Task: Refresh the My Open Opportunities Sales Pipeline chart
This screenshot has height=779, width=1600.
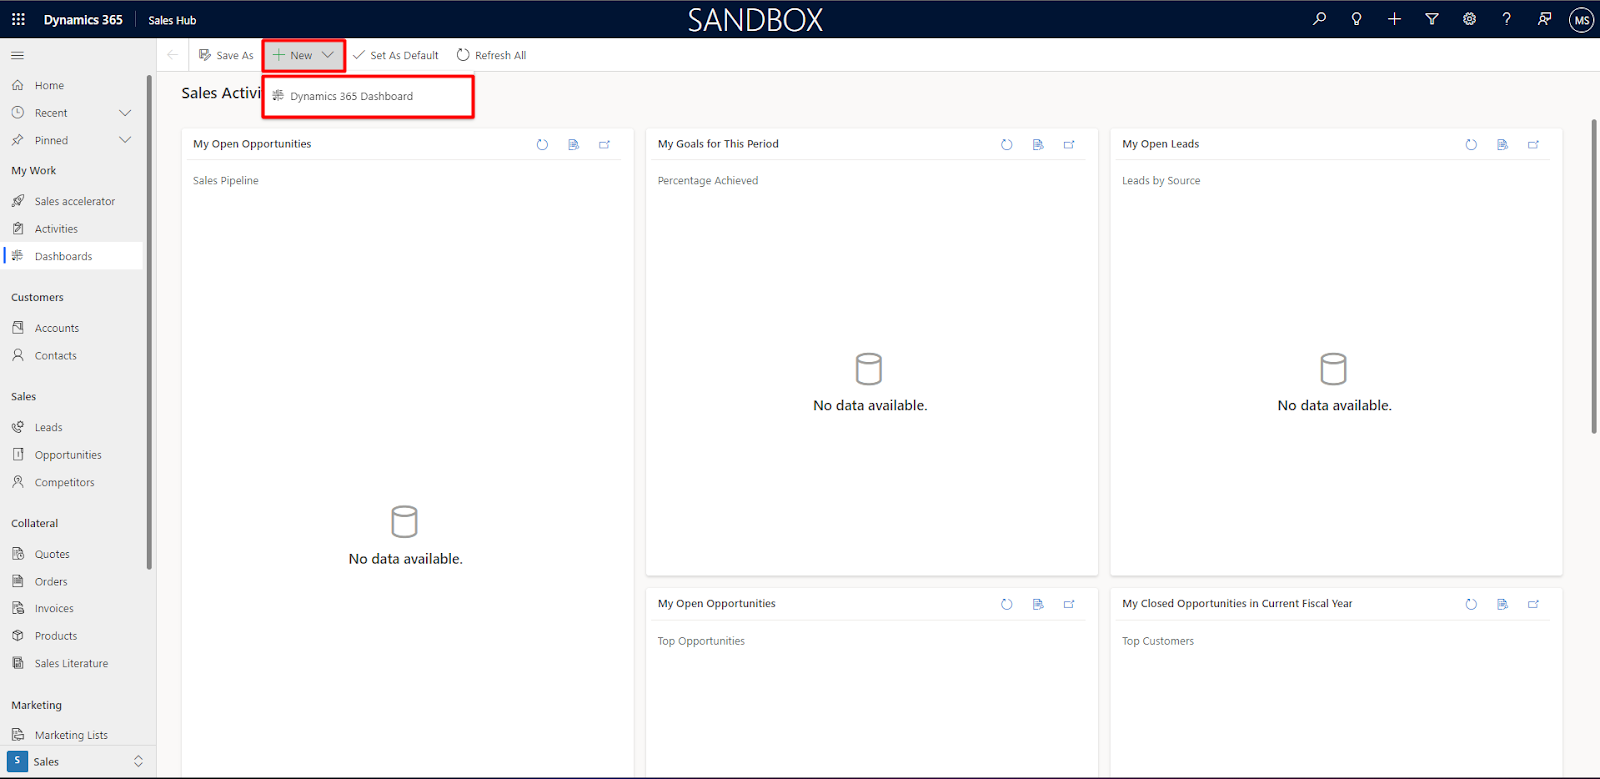Action: pos(542,144)
